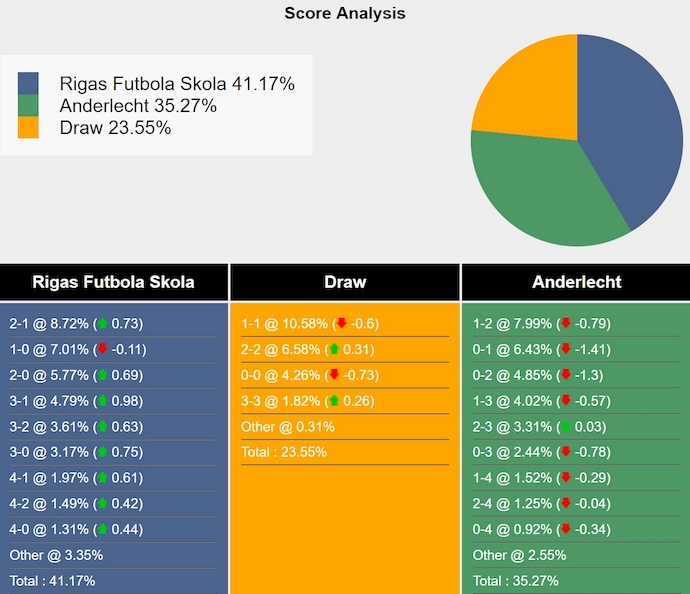This screenshot has width=690, height=594.
Task: Click the Score Analysis title
Action: point(345,13)
